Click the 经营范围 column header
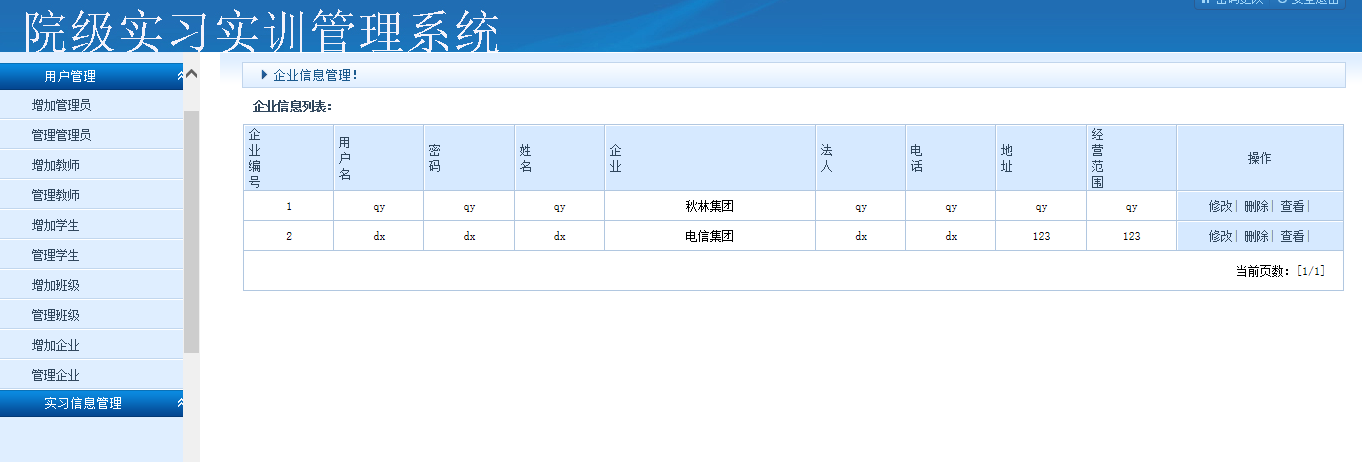 [x=1132, y=157]
